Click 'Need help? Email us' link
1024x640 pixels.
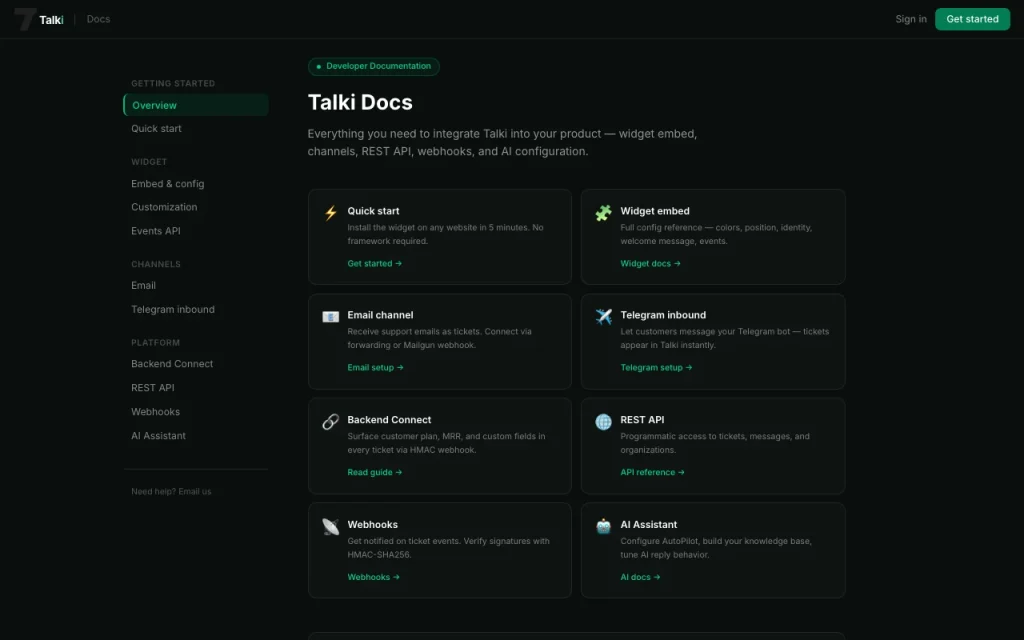click(x=171, y=492)
